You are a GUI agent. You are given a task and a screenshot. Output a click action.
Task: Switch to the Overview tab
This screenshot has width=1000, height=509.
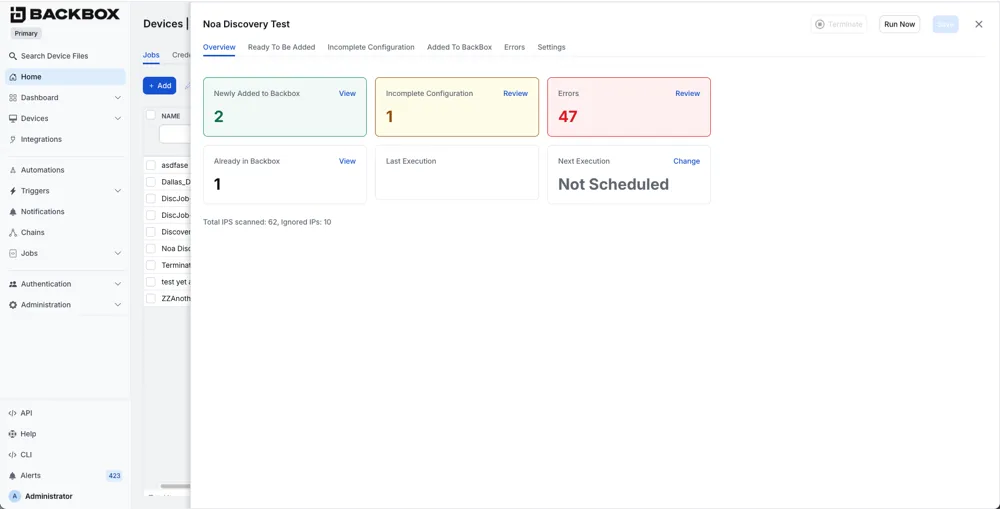(219, 47)
